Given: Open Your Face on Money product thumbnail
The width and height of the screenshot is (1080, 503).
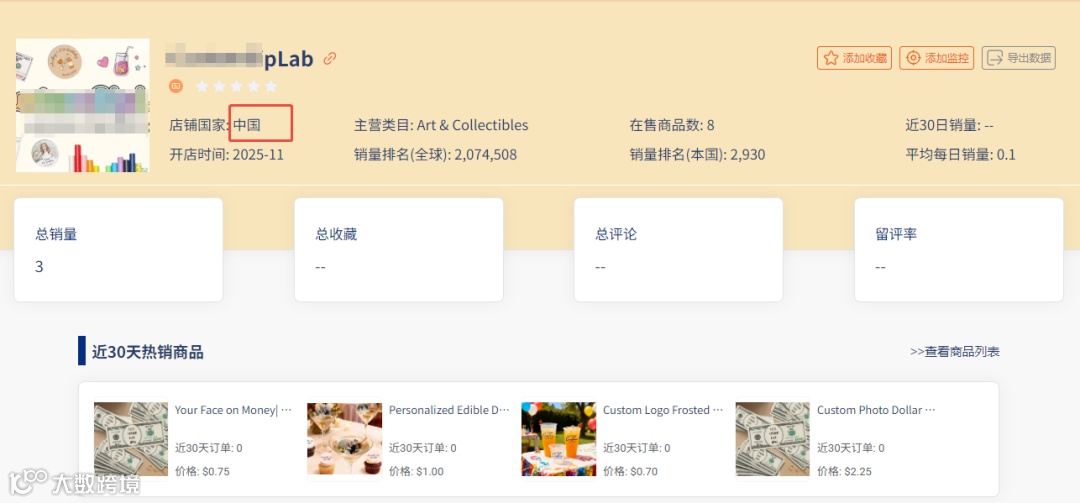Looking at the screenshot, I should coord(131,439).
